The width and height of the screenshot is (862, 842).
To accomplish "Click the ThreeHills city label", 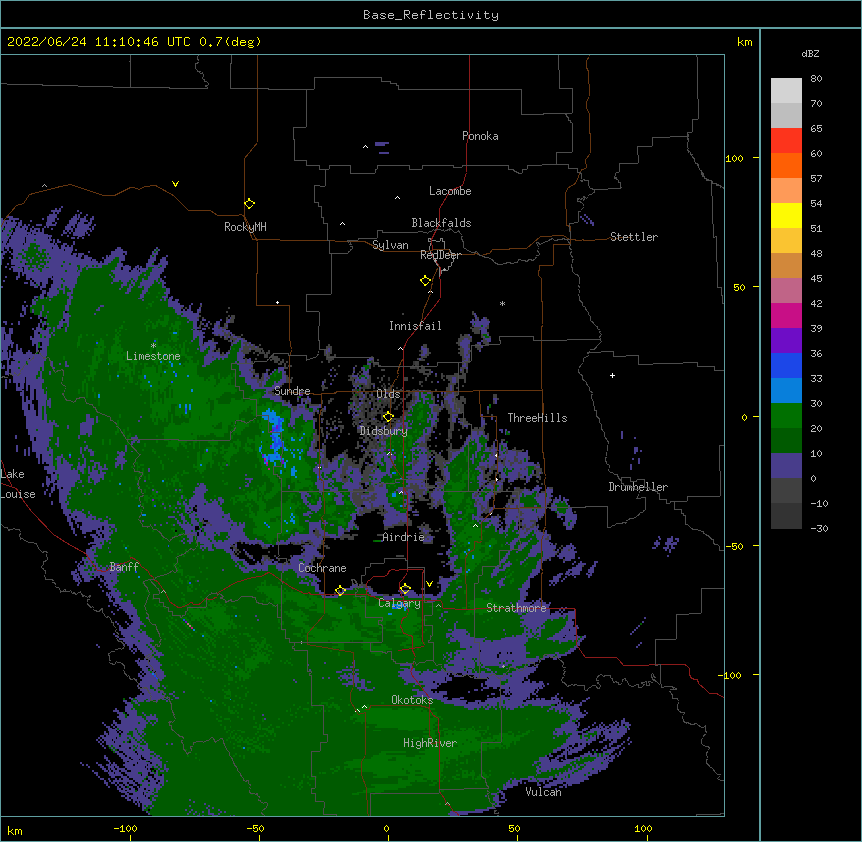I will pyautogui.click(x=537, y=418).
